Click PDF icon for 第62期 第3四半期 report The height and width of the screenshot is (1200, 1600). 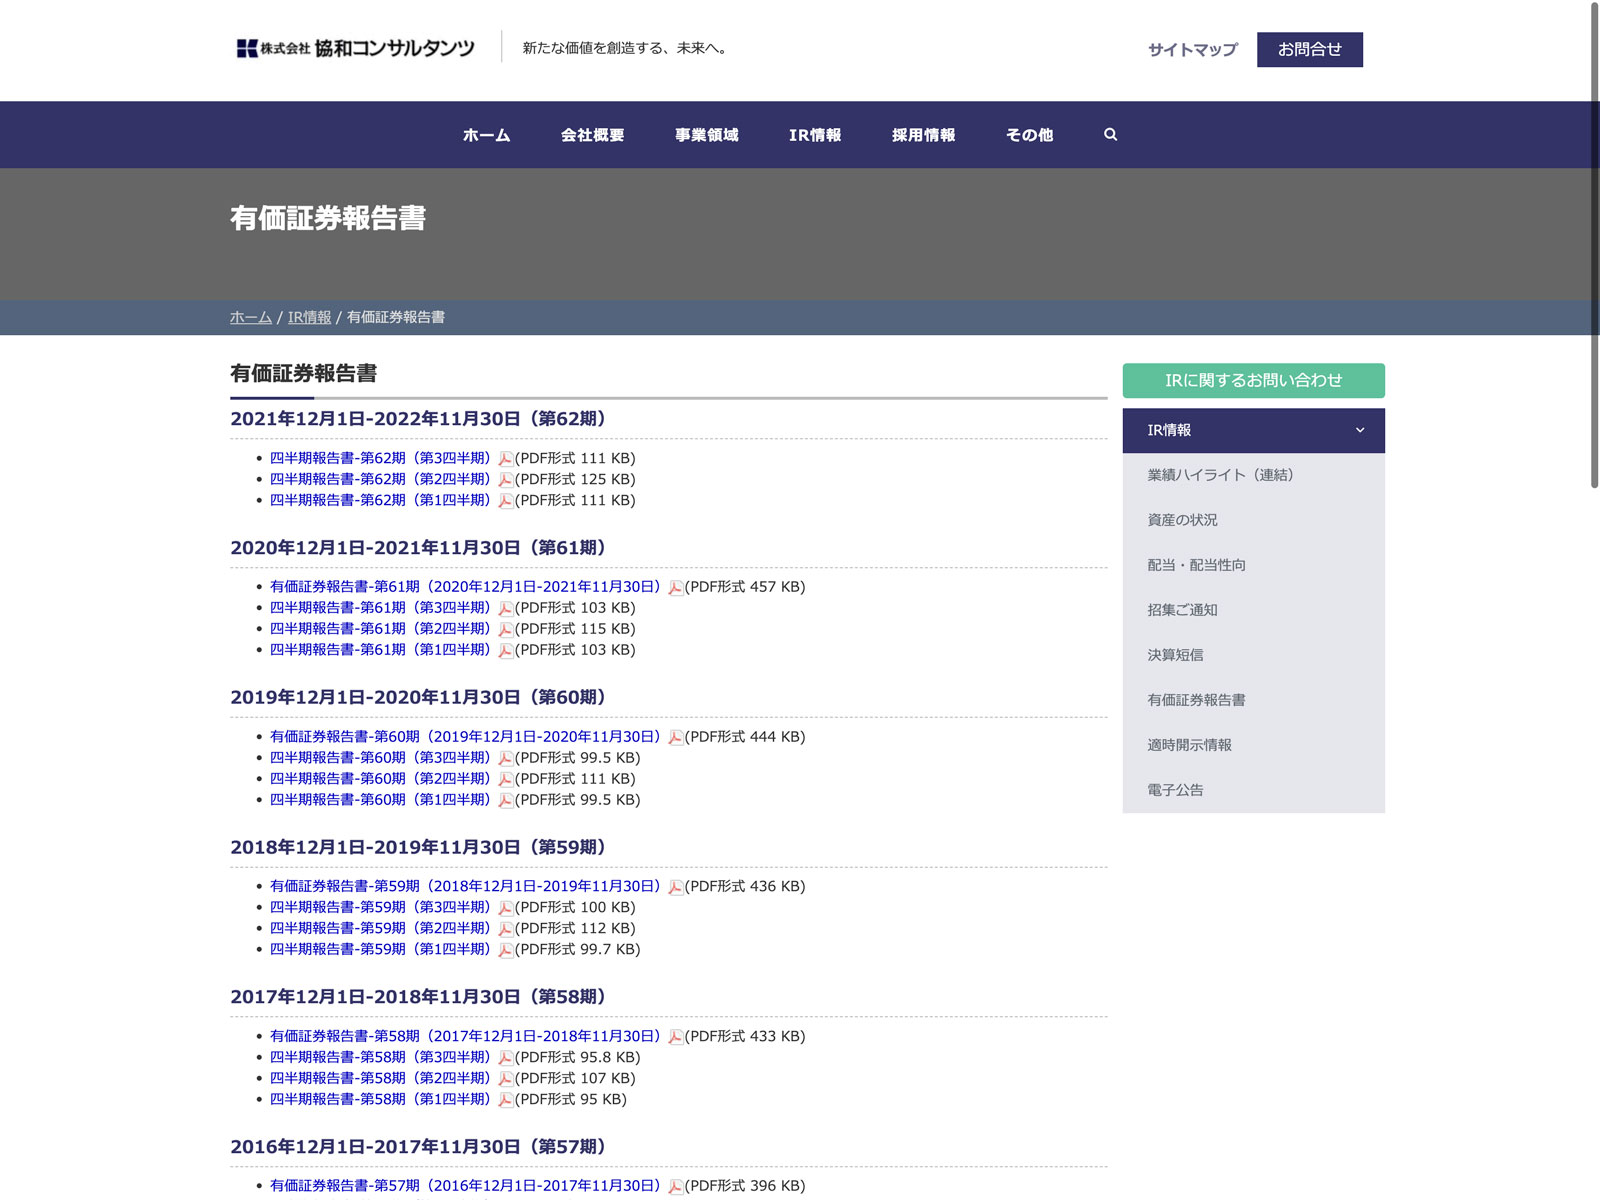pos(506,459)
